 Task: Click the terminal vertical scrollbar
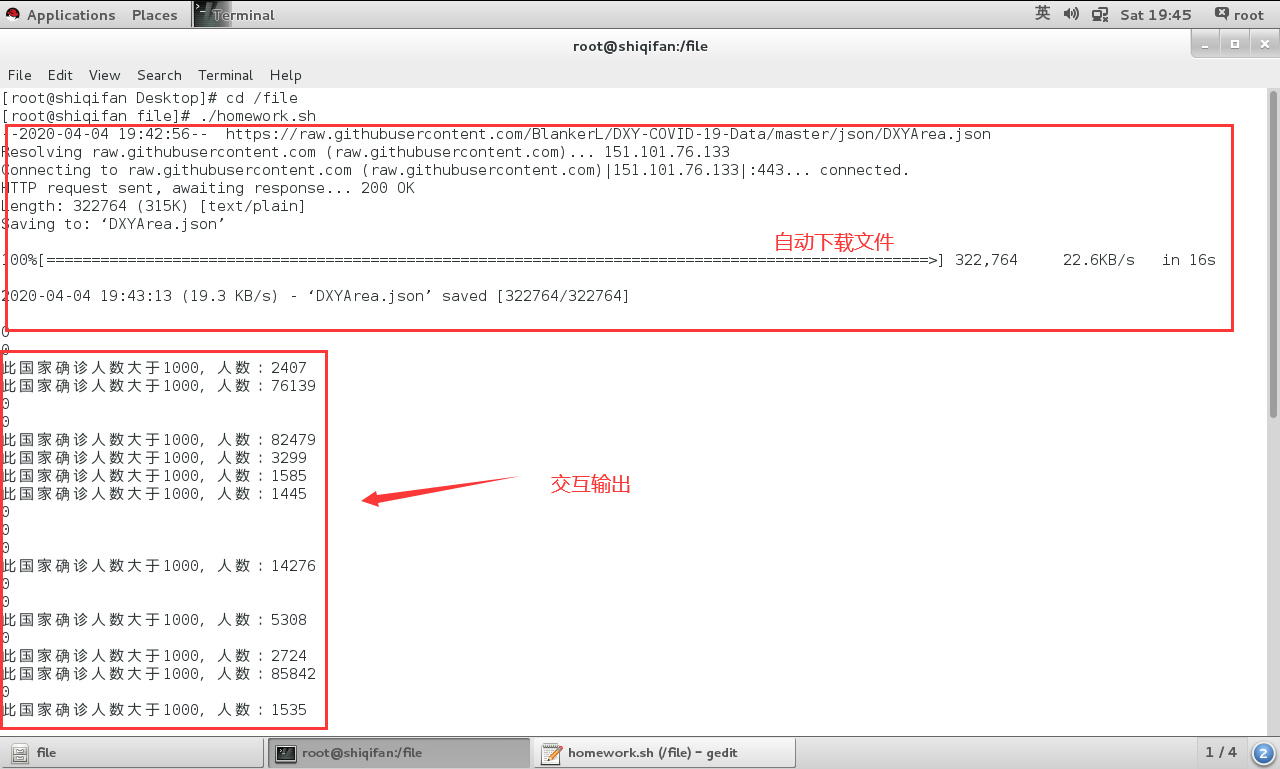[1273, 254]
